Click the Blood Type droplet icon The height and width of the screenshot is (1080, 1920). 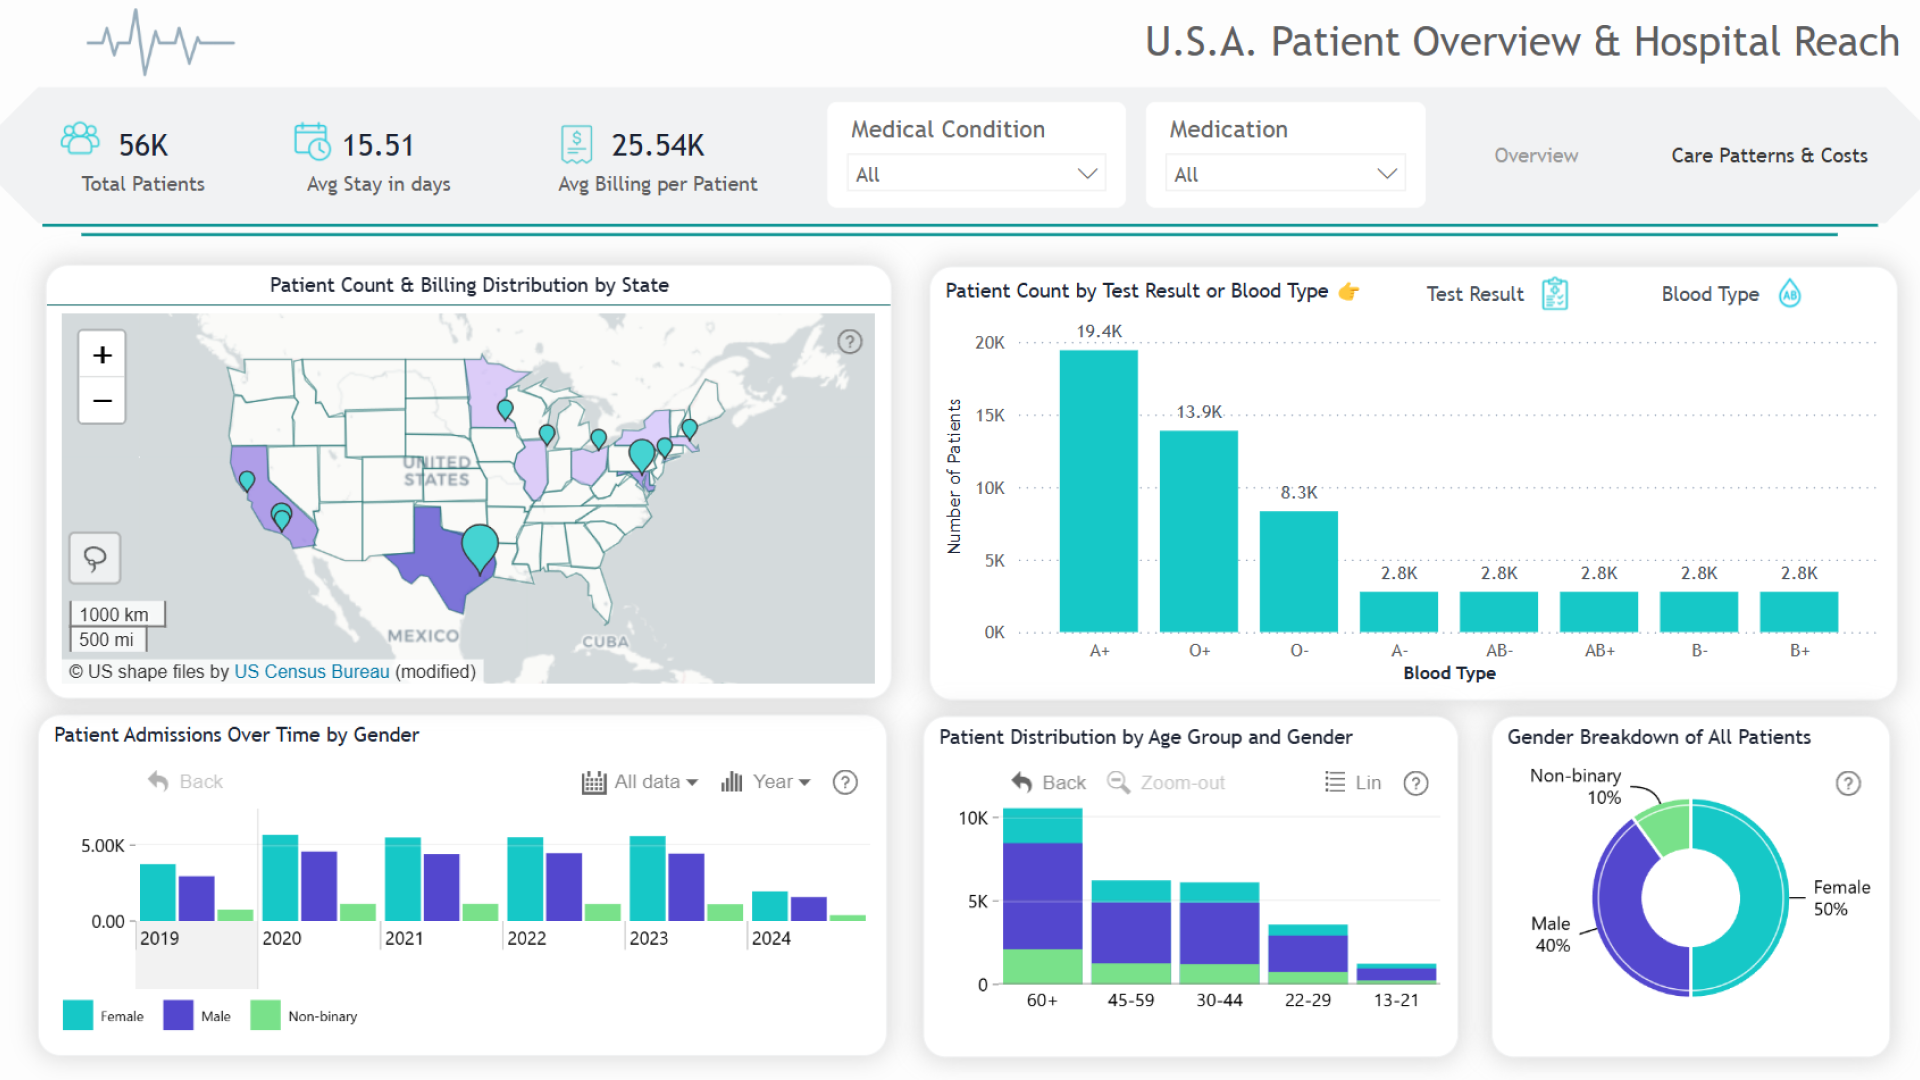tap(1789, 294)
